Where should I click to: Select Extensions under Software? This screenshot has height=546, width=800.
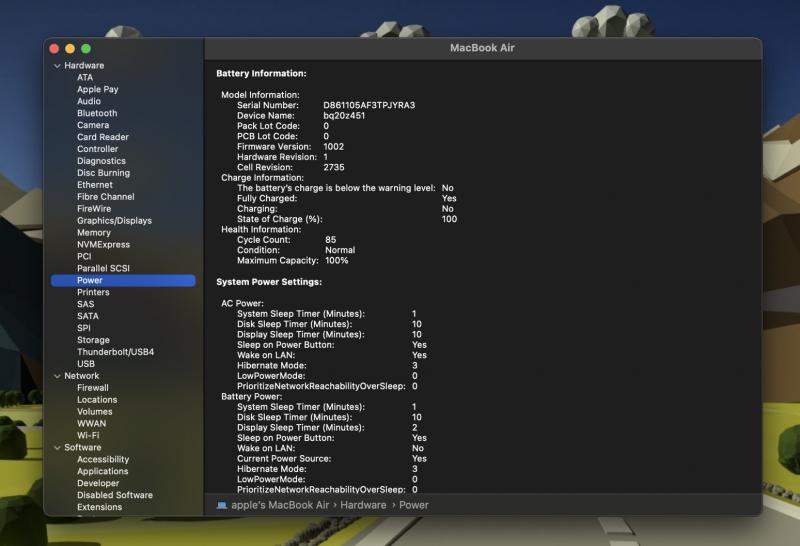tap(99, 507)
